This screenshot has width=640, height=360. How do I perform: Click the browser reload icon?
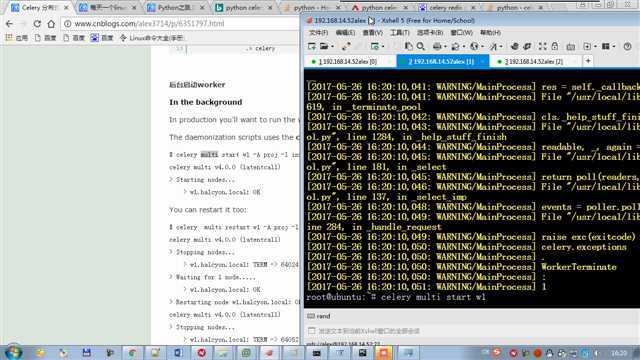pyautogui.click(x=37, y=24)
